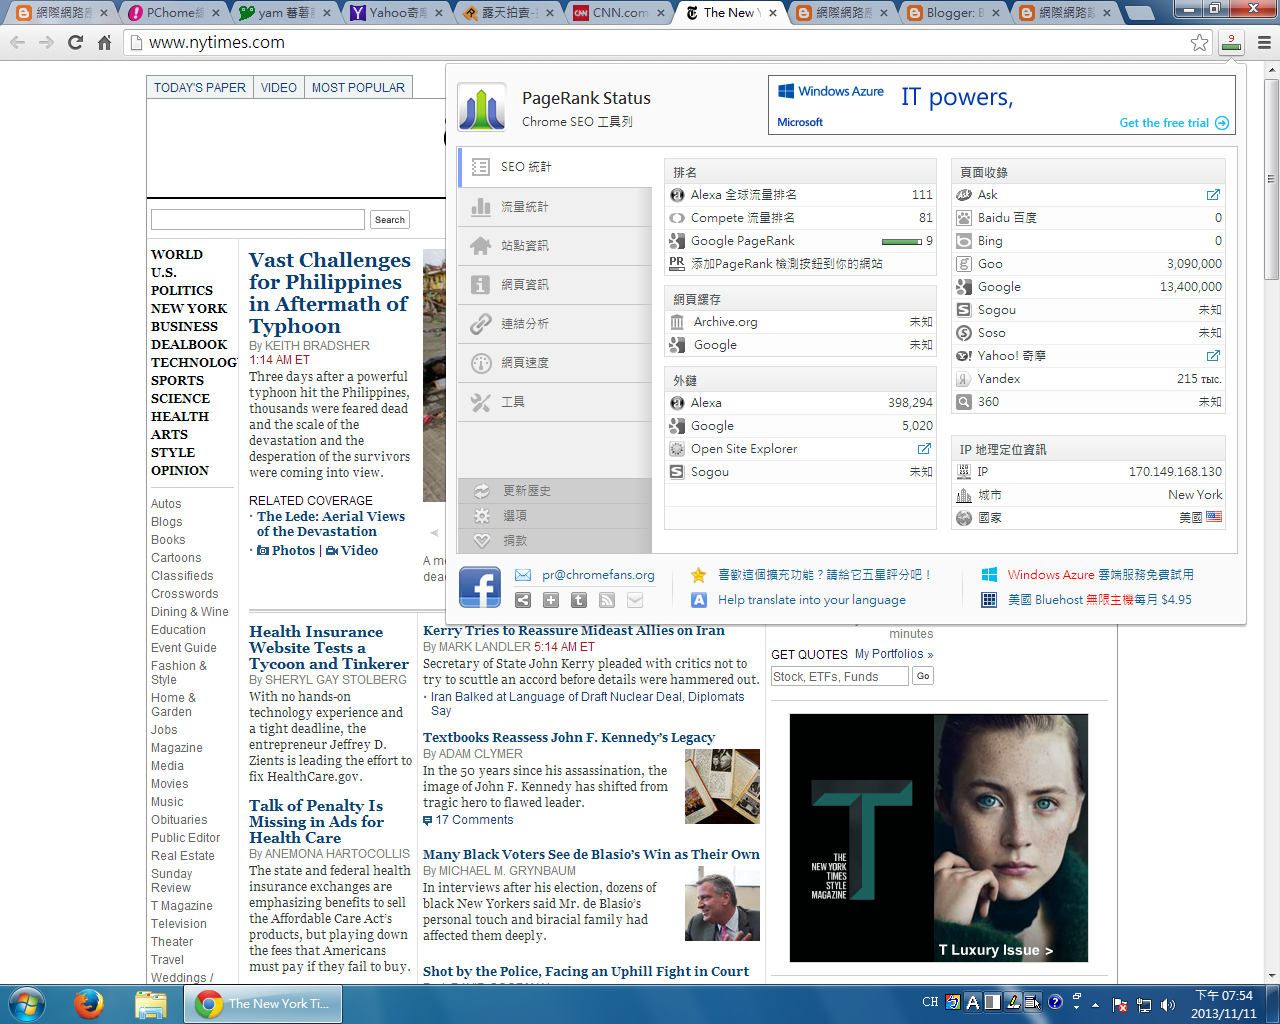Go back to the previous page
Viewport: 1280px width, 1024px height.
click(x=18, y=42)
